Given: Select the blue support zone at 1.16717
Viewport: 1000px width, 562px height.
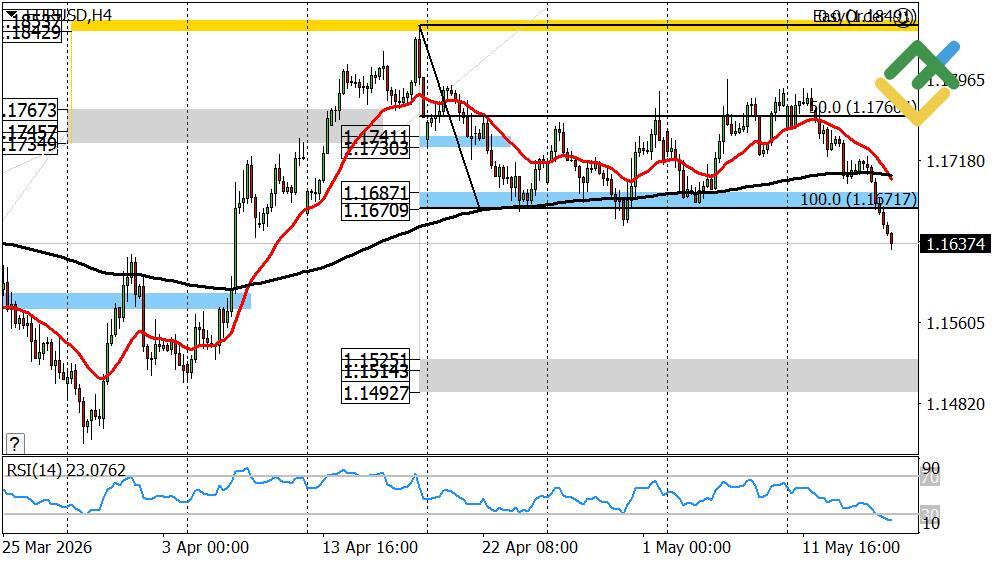Looking at the screenshot, I should [x=668, y=200].
